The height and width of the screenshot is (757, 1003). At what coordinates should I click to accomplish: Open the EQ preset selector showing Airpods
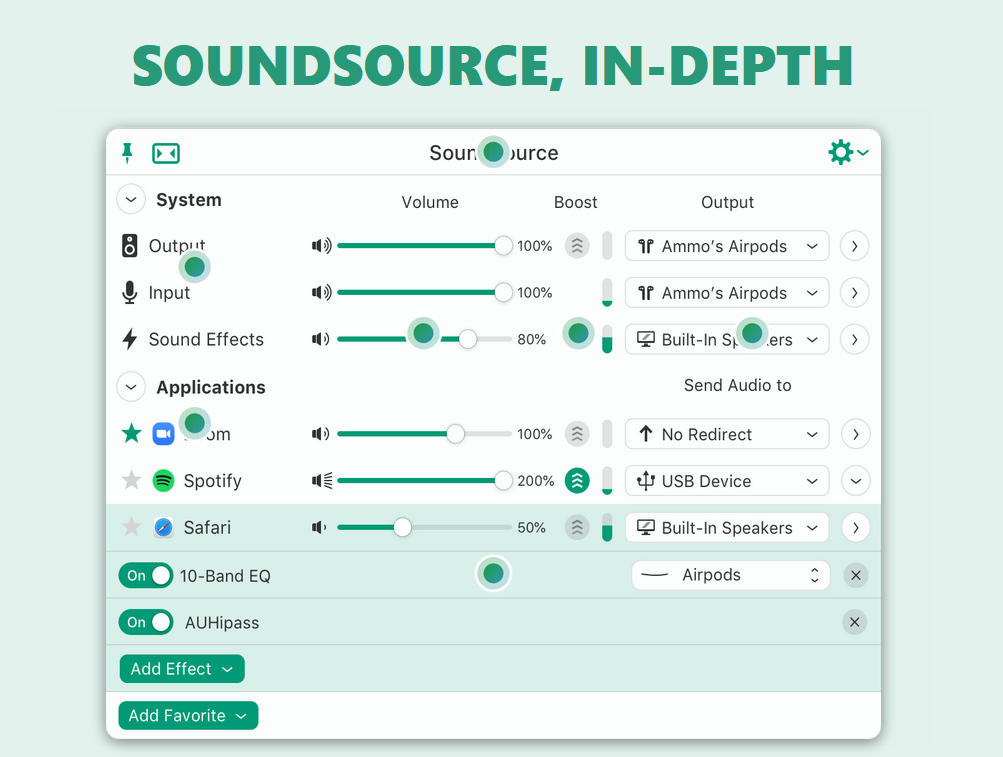731,575
